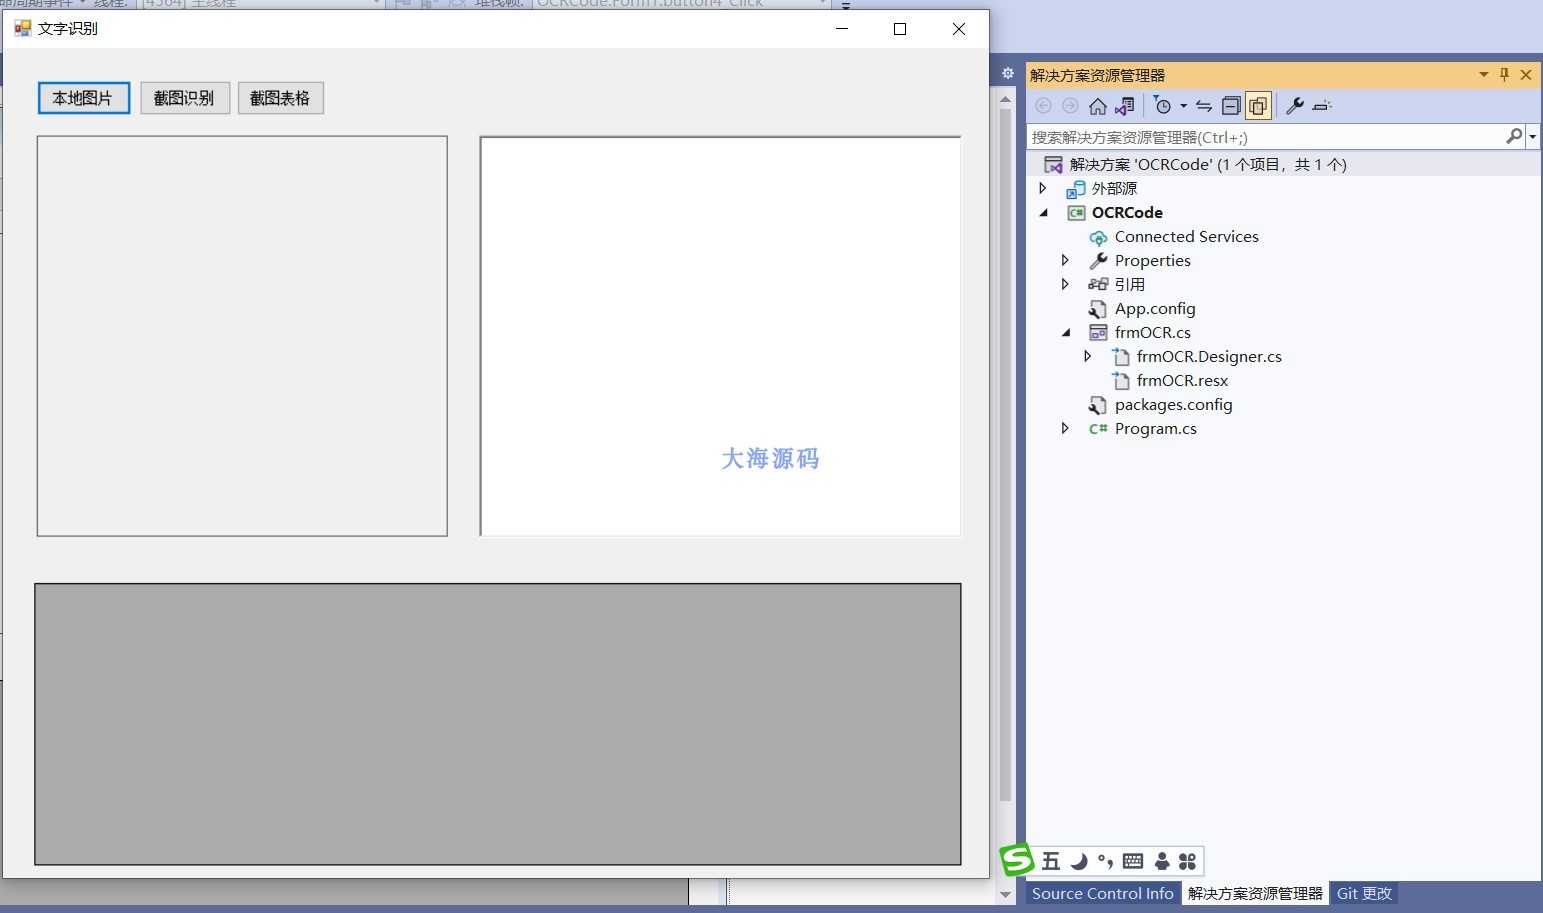Image resolution: width=1543 pixels, height=913 pixels.
Task: Click the forward navigation arrow in Solution Explorer
Action: point(1070,106)
